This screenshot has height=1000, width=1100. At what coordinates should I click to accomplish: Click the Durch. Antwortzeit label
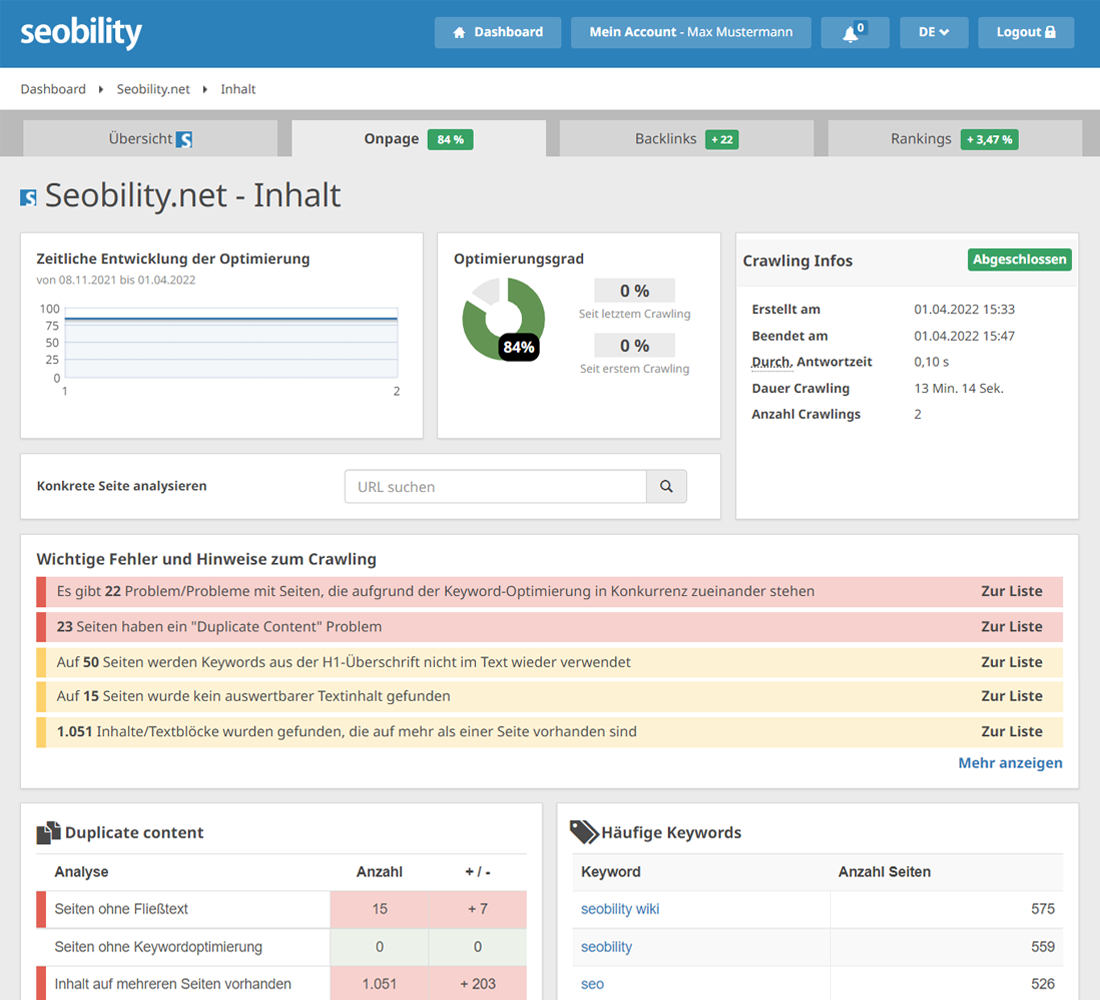click(x=812, y=362)
